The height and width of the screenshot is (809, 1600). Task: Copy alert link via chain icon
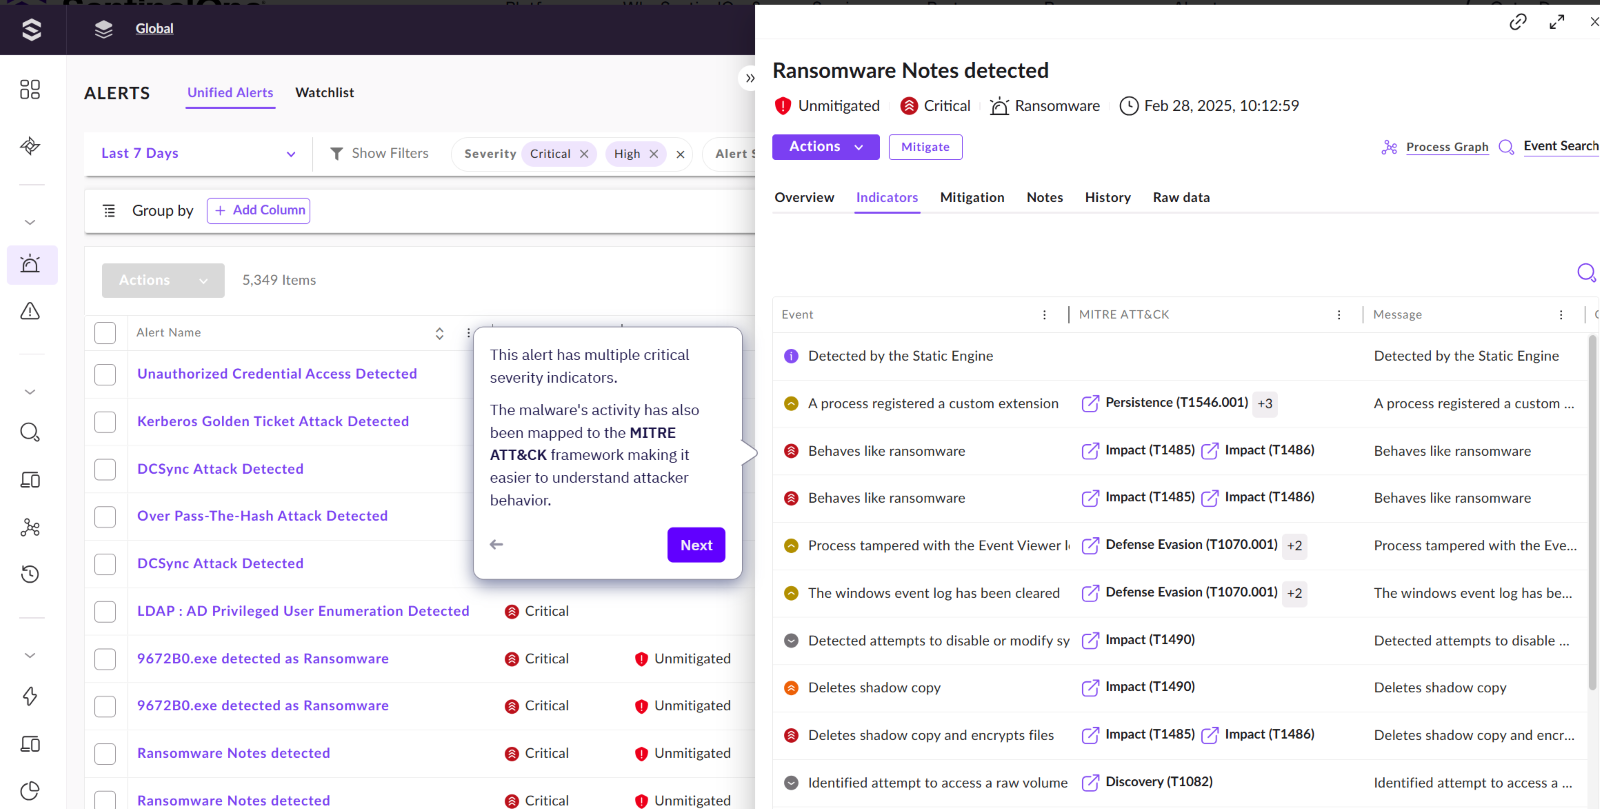click(x=1518, y=22)
